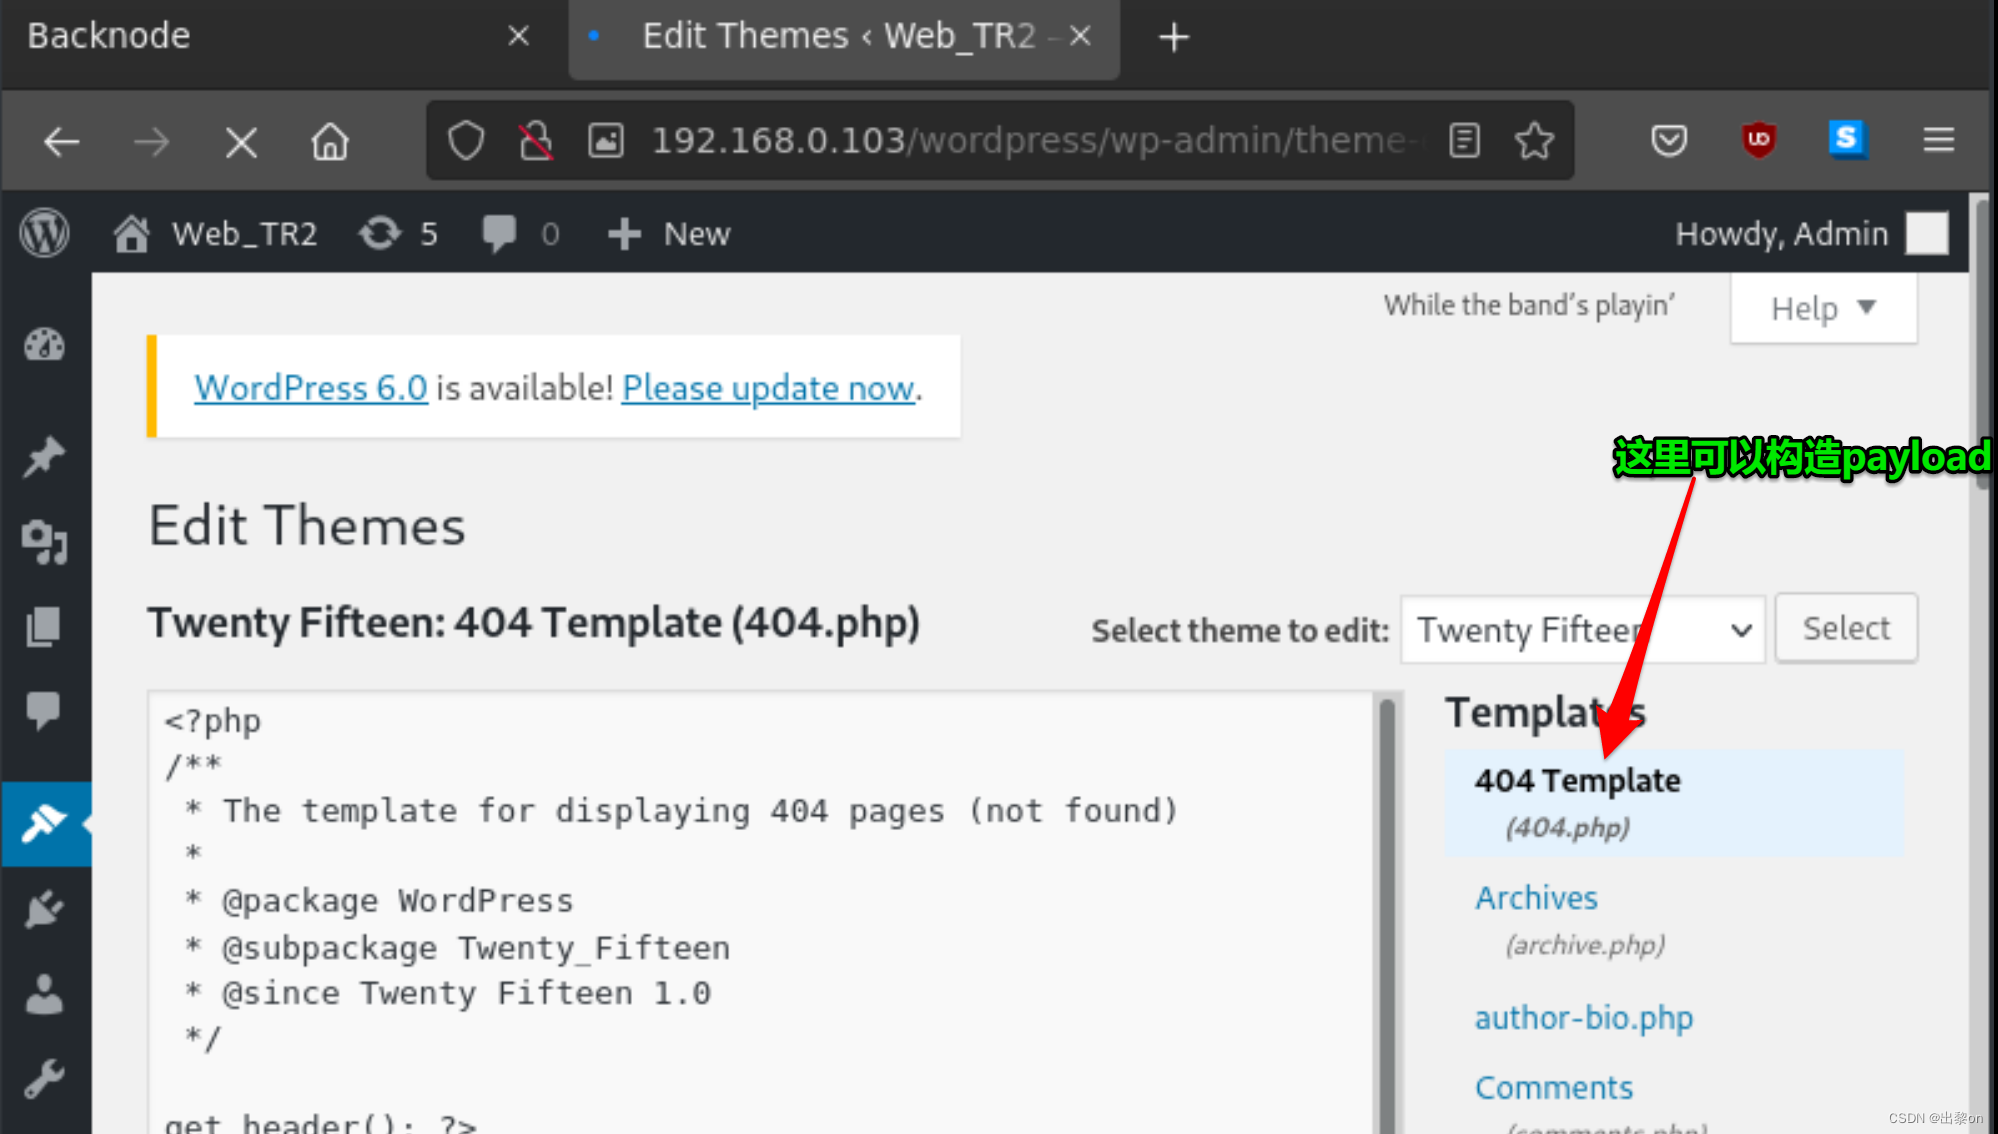The image size is (1998, 1134).
Task: Click the Admin avatar thumbnail
Action: pos(1926,234)
